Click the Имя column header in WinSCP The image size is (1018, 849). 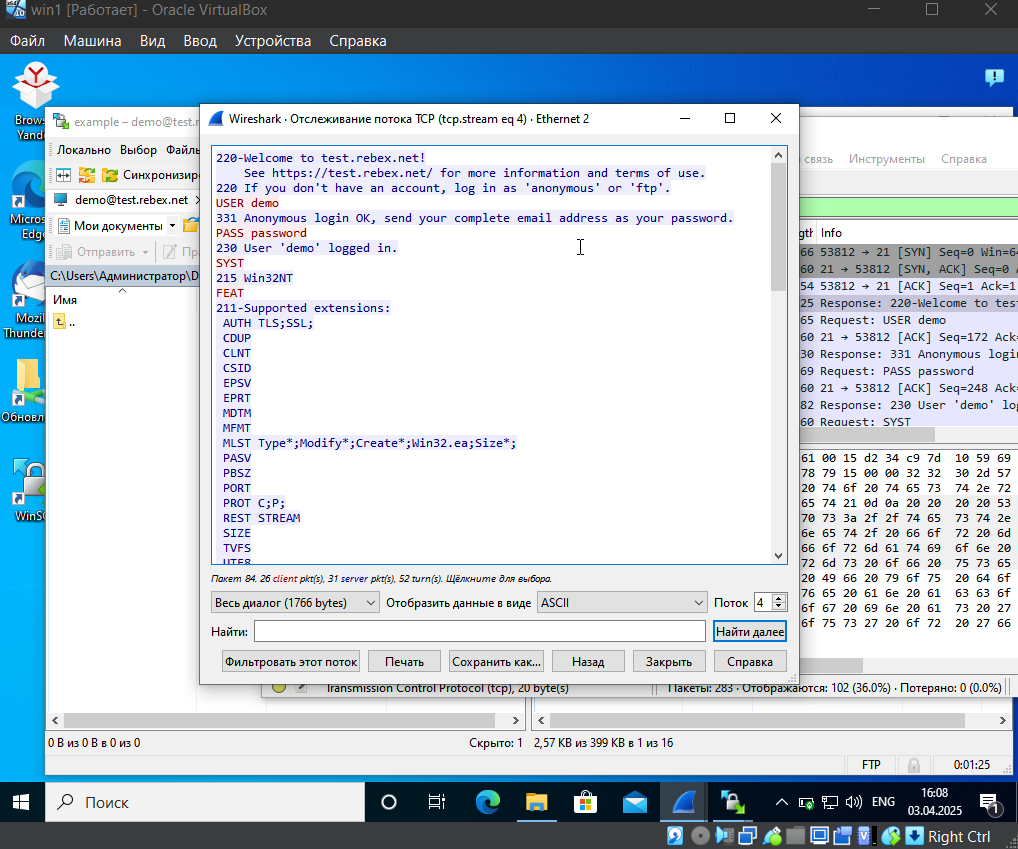[65, 300]
